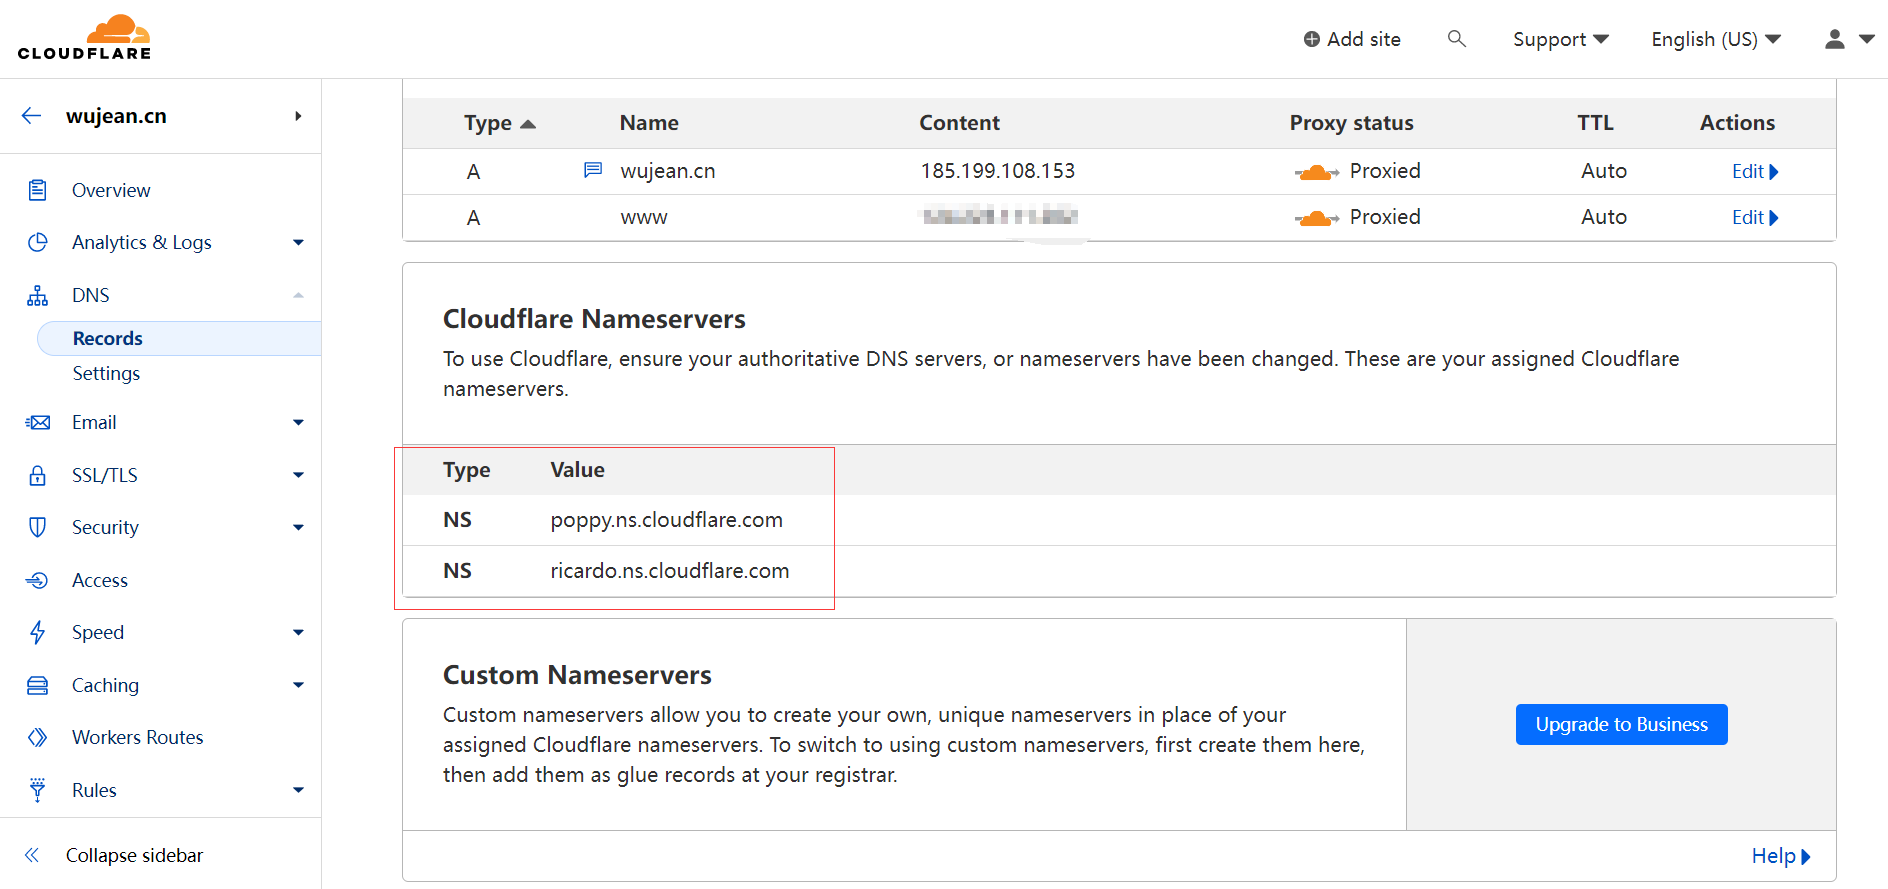
Task: Edit the wujean.cn A record
Action: coord(1755,171)
